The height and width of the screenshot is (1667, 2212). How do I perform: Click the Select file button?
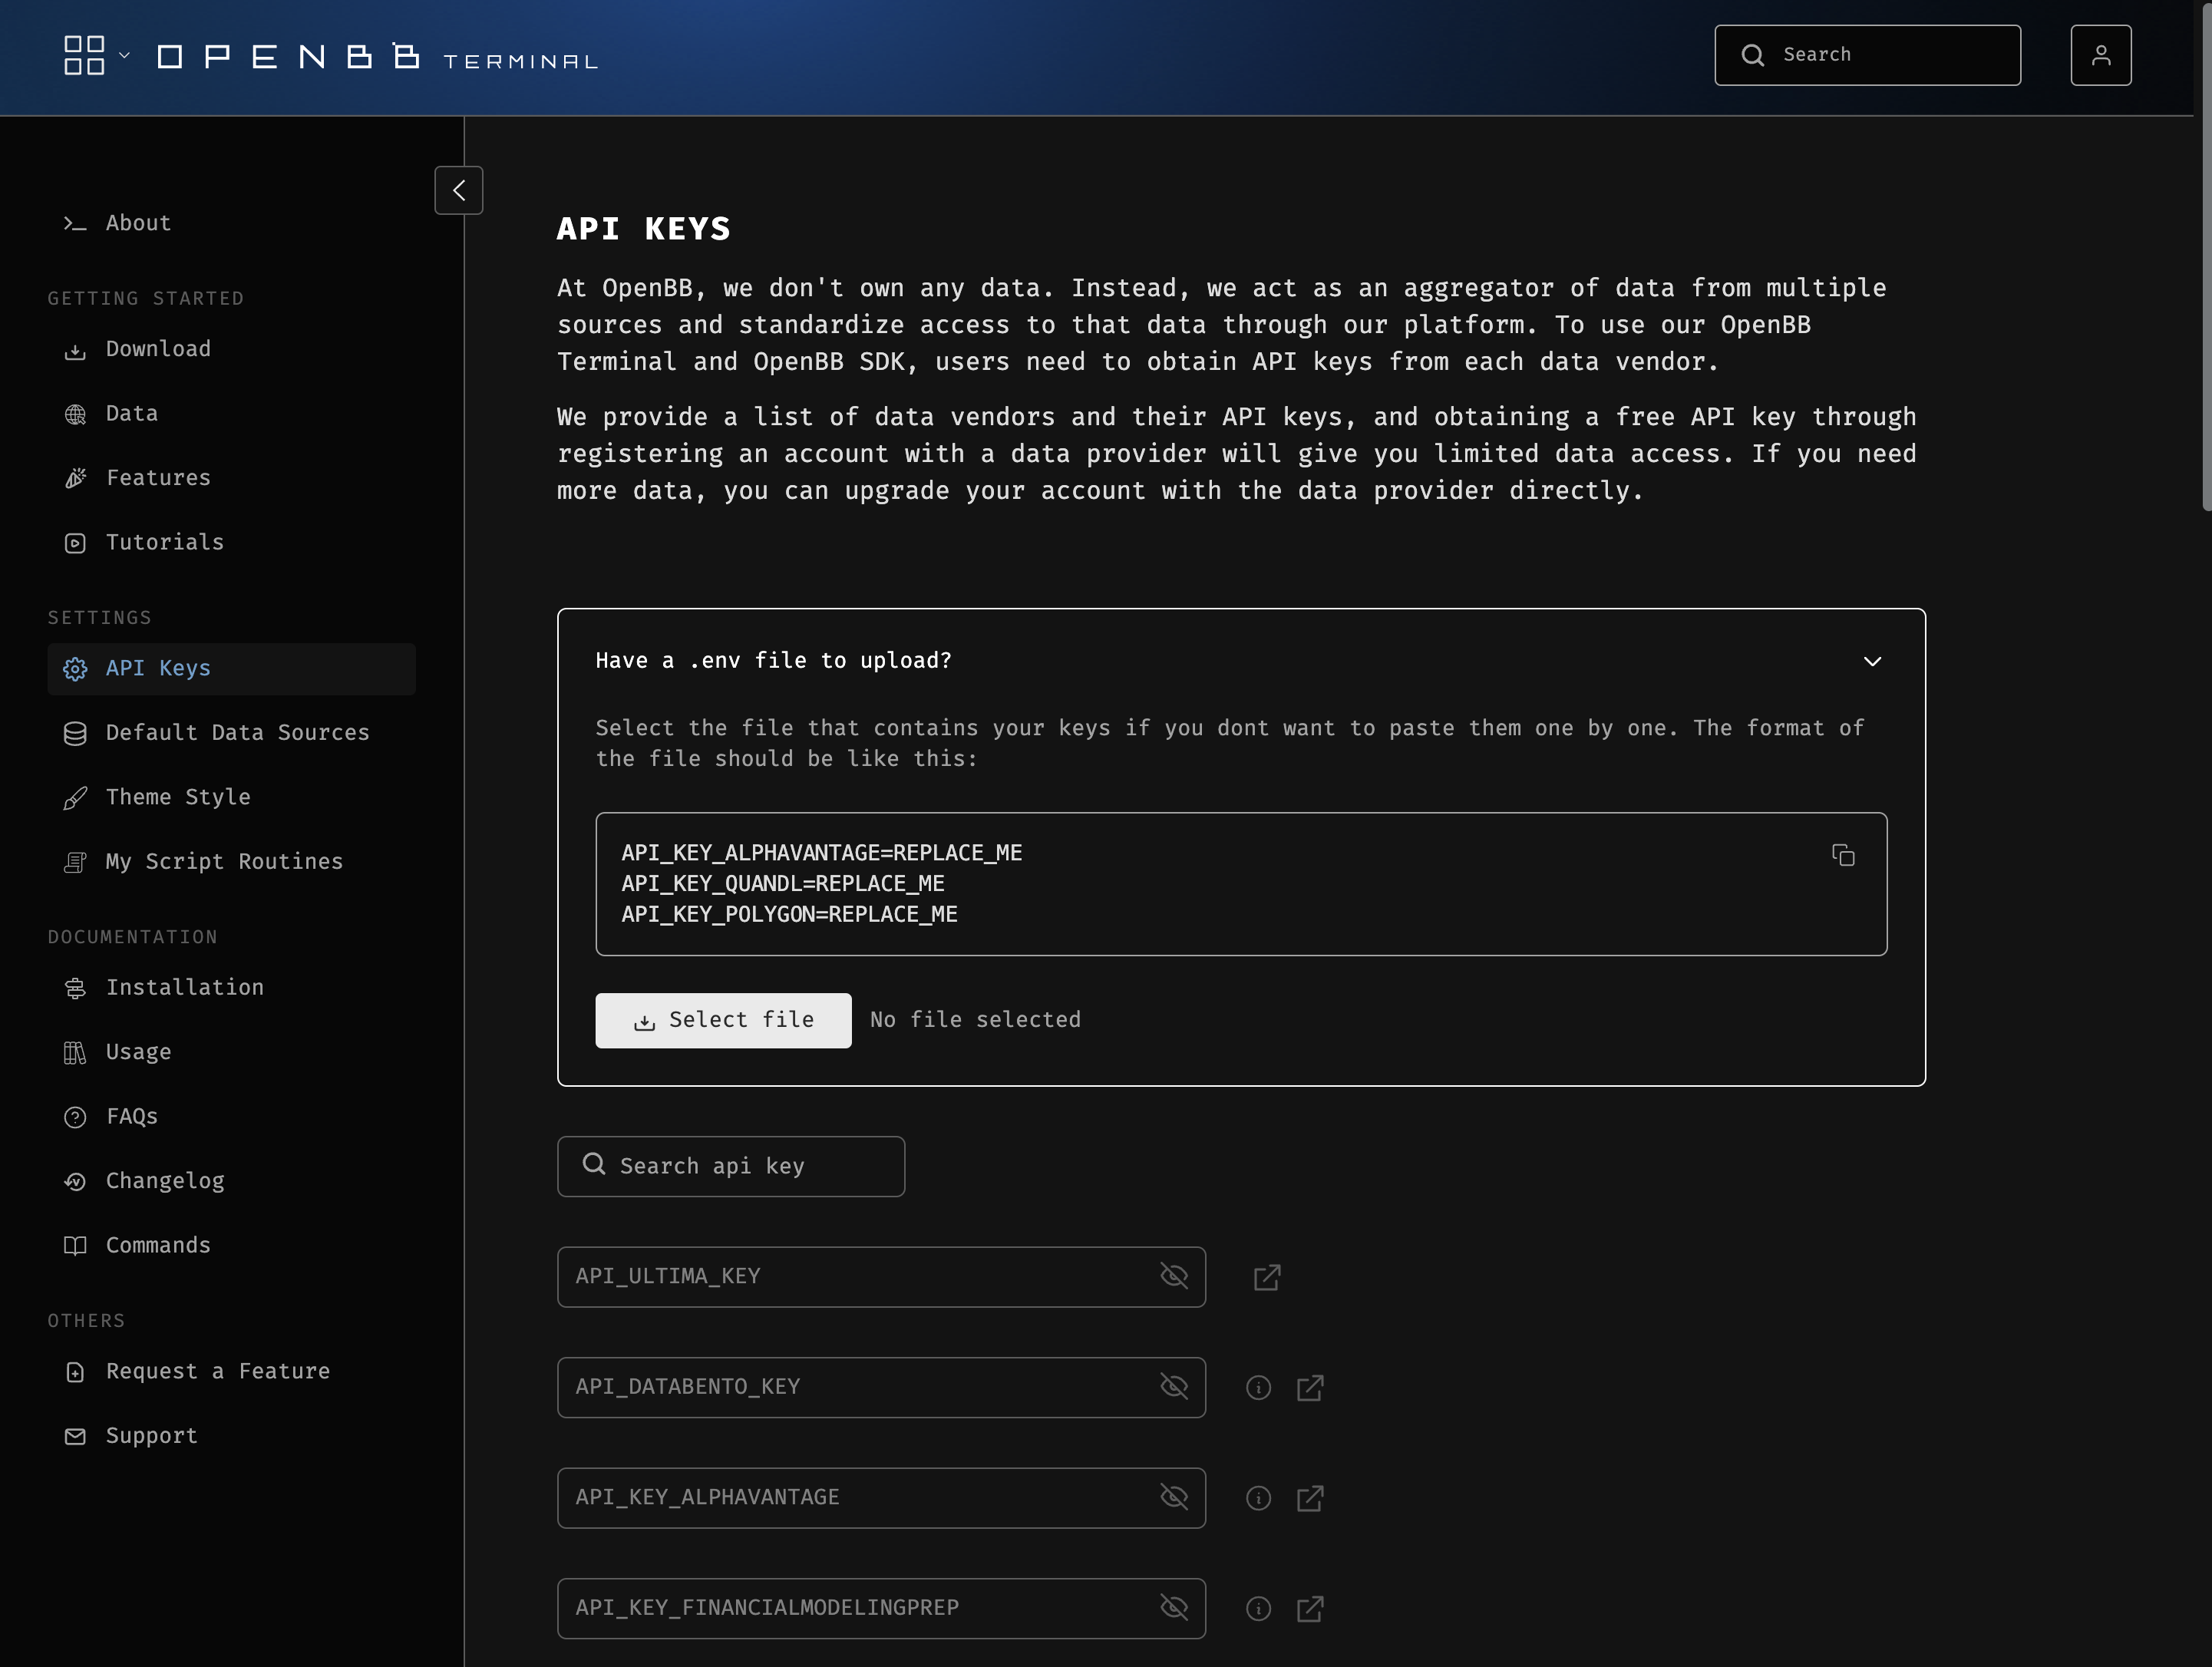(x=723, y=1020)
